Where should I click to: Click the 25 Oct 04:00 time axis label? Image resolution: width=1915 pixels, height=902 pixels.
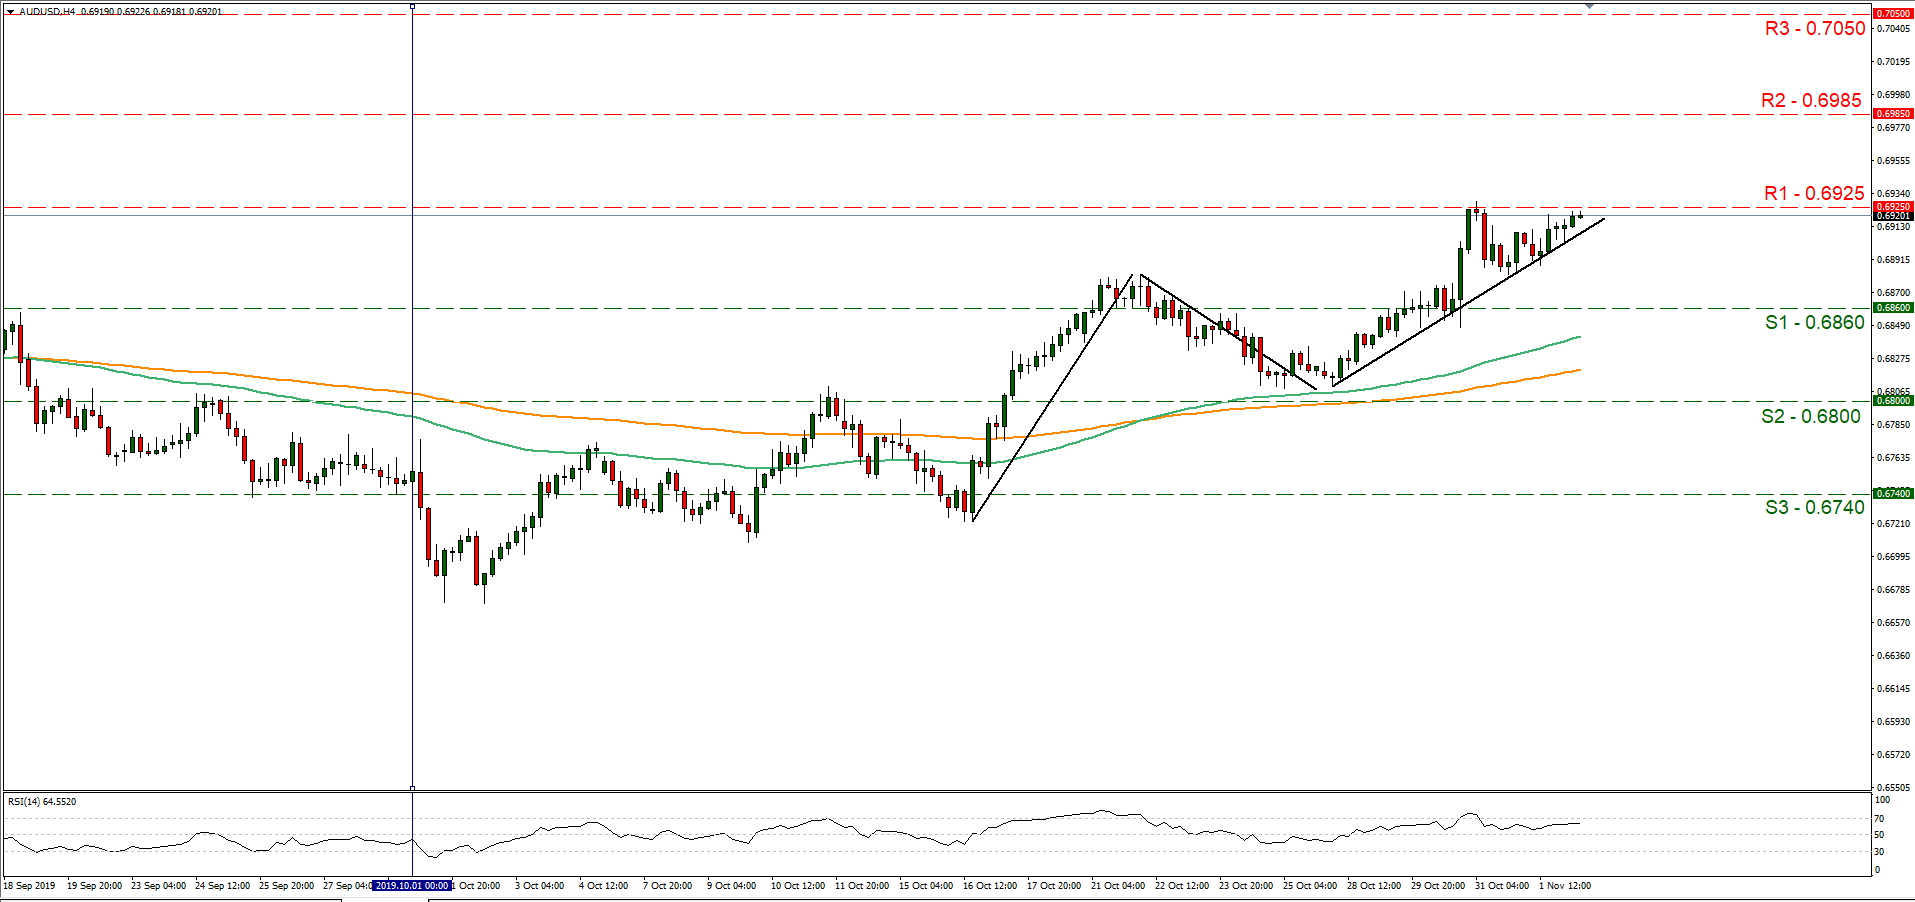tap(1310, 886)
